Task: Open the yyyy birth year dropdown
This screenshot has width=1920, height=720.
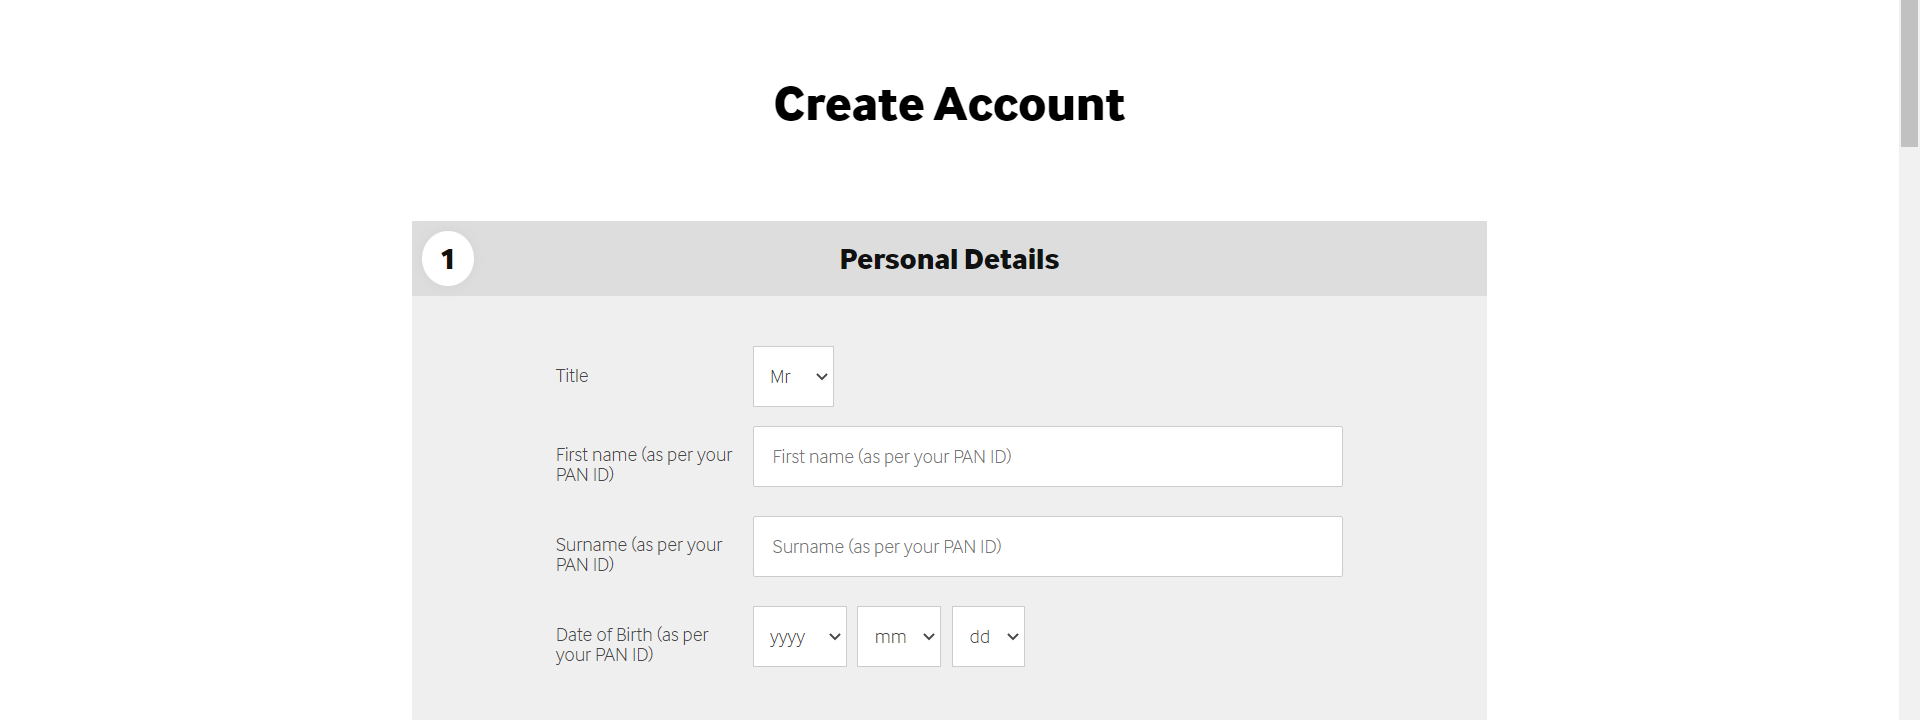Action: [x=798, y=637]
